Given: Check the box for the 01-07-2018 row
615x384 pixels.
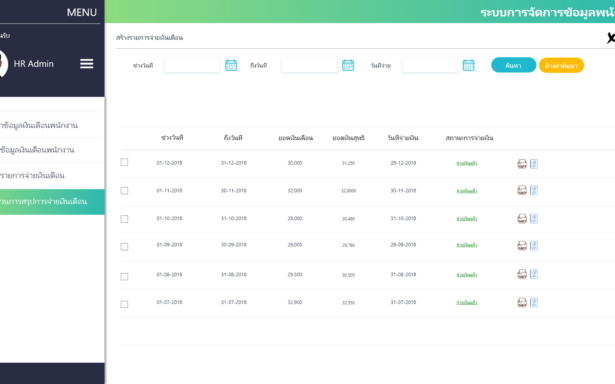Looking at the screenshot, I should [x=124, y=304].
